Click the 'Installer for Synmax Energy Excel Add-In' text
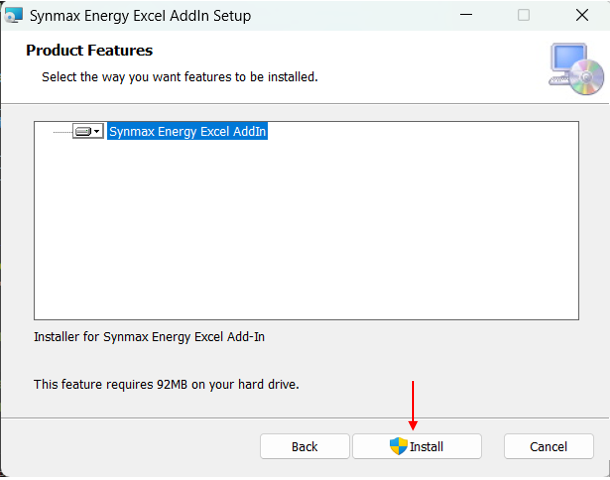The height and width of the screenshot is (480, 610). click(x=149, y=336)
